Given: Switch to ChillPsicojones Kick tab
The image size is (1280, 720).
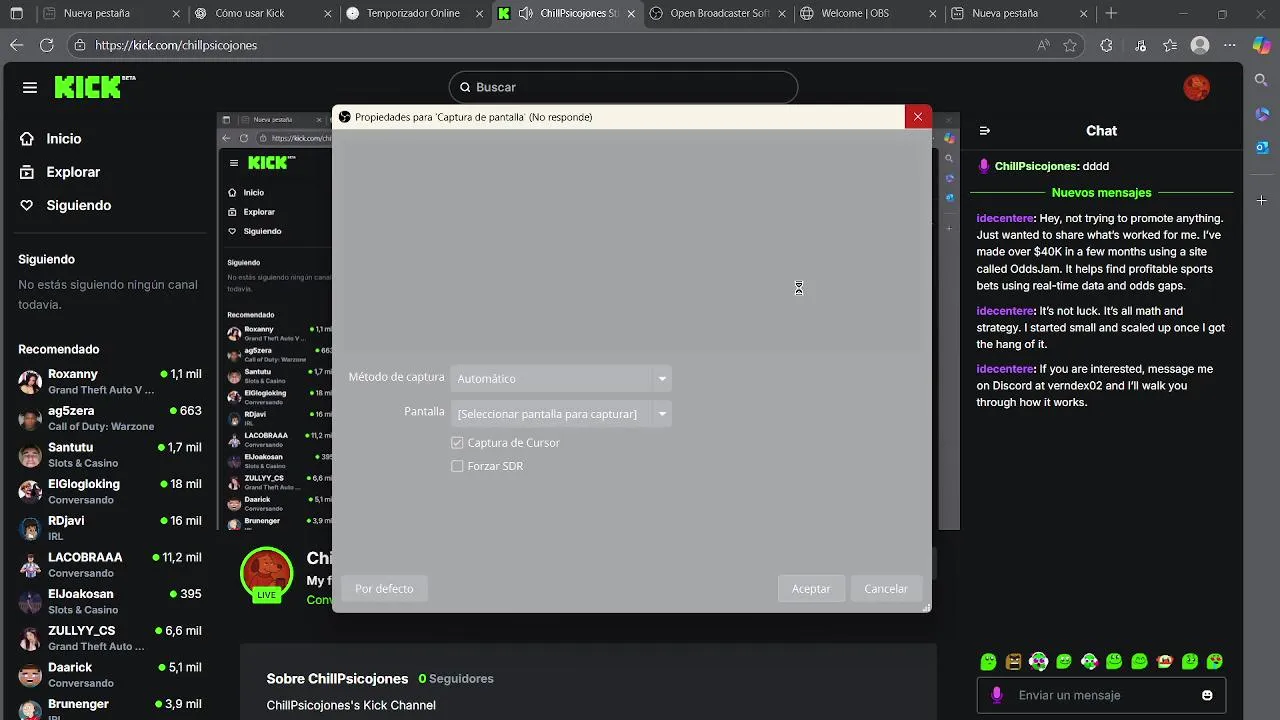Looking at the screenshot, I should [x=565, y=13].
